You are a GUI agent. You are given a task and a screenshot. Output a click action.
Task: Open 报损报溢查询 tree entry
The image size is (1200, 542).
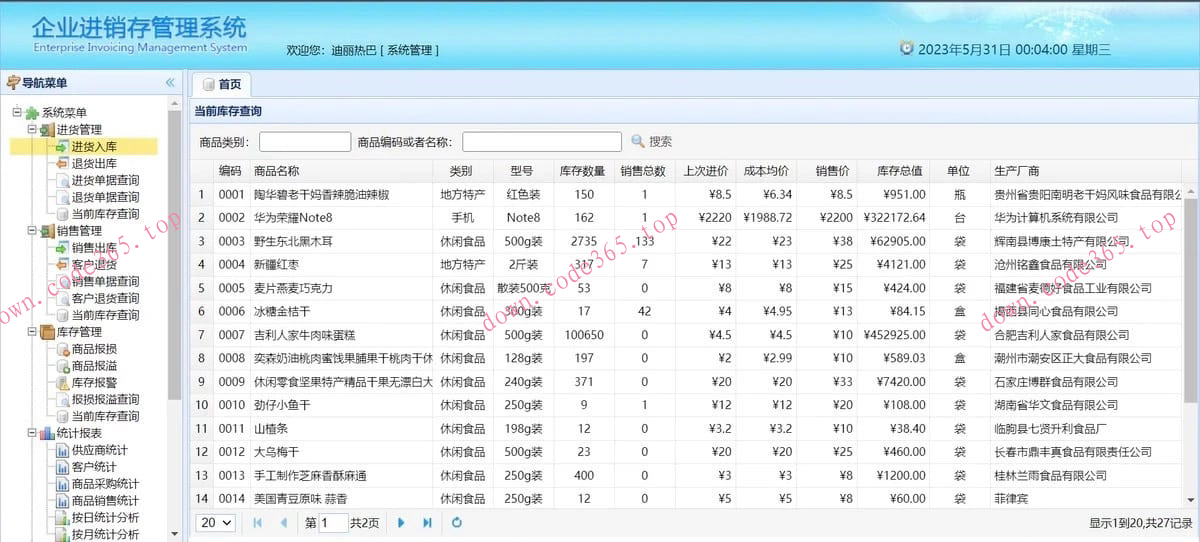[x=104, y=399]
